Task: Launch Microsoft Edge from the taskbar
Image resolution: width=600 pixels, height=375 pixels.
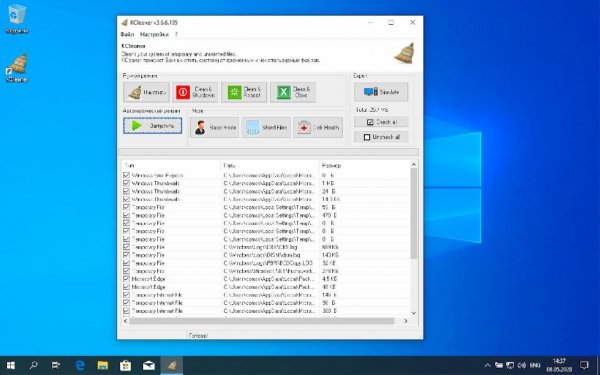Action: pyautogui.click(x=80, y=365)
